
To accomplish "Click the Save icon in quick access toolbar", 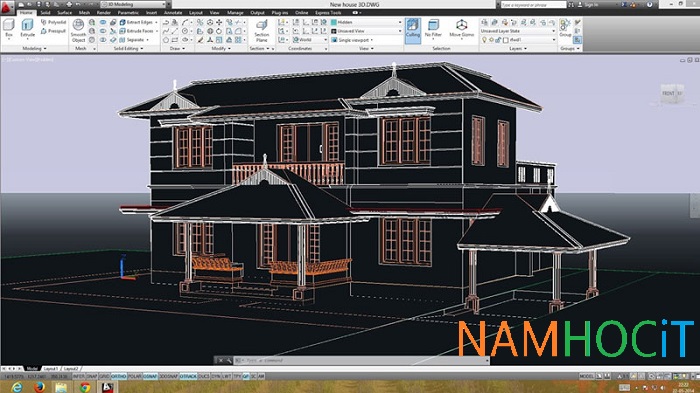I will click(x=40, y=4).
